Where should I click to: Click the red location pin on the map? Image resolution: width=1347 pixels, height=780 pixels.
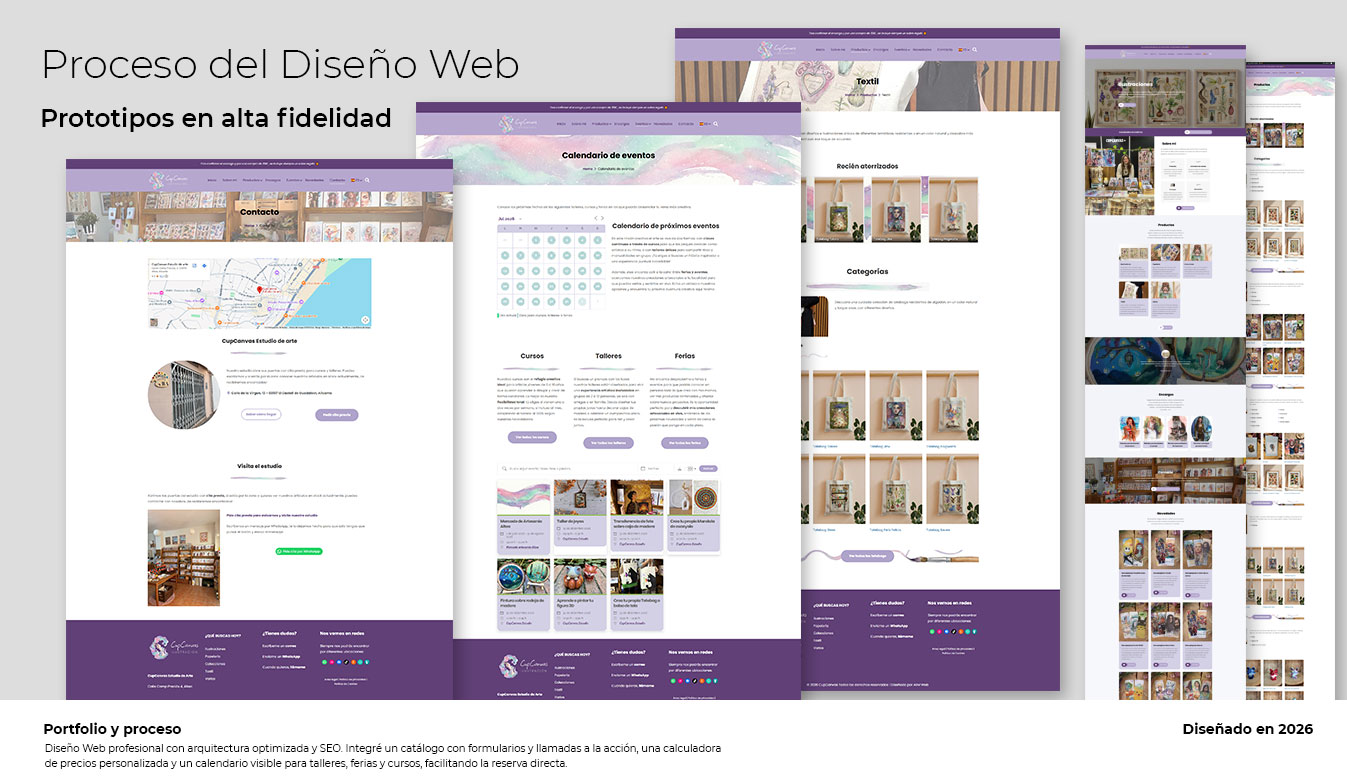[x=260, y=289]
